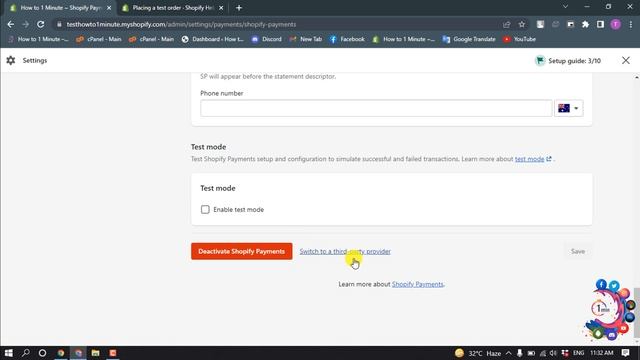
Task: Open Windows taskbar search
Action: point(26,353)
